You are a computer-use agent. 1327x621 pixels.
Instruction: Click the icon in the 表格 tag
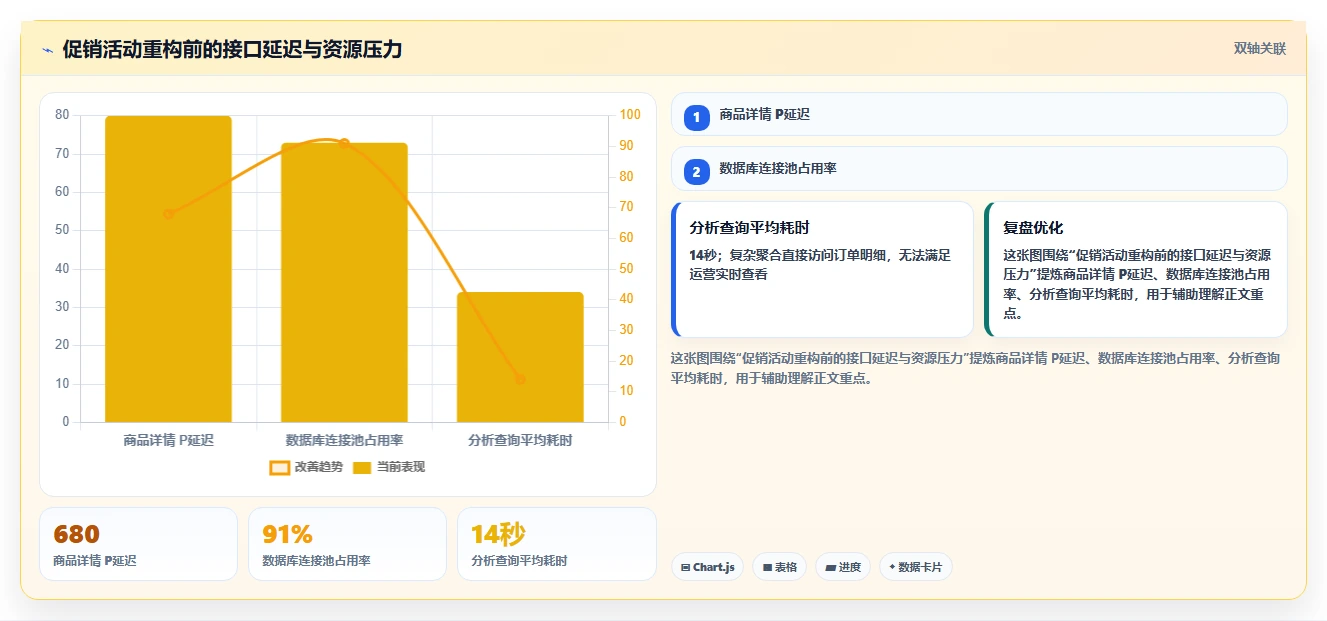(x=767, y=567)
